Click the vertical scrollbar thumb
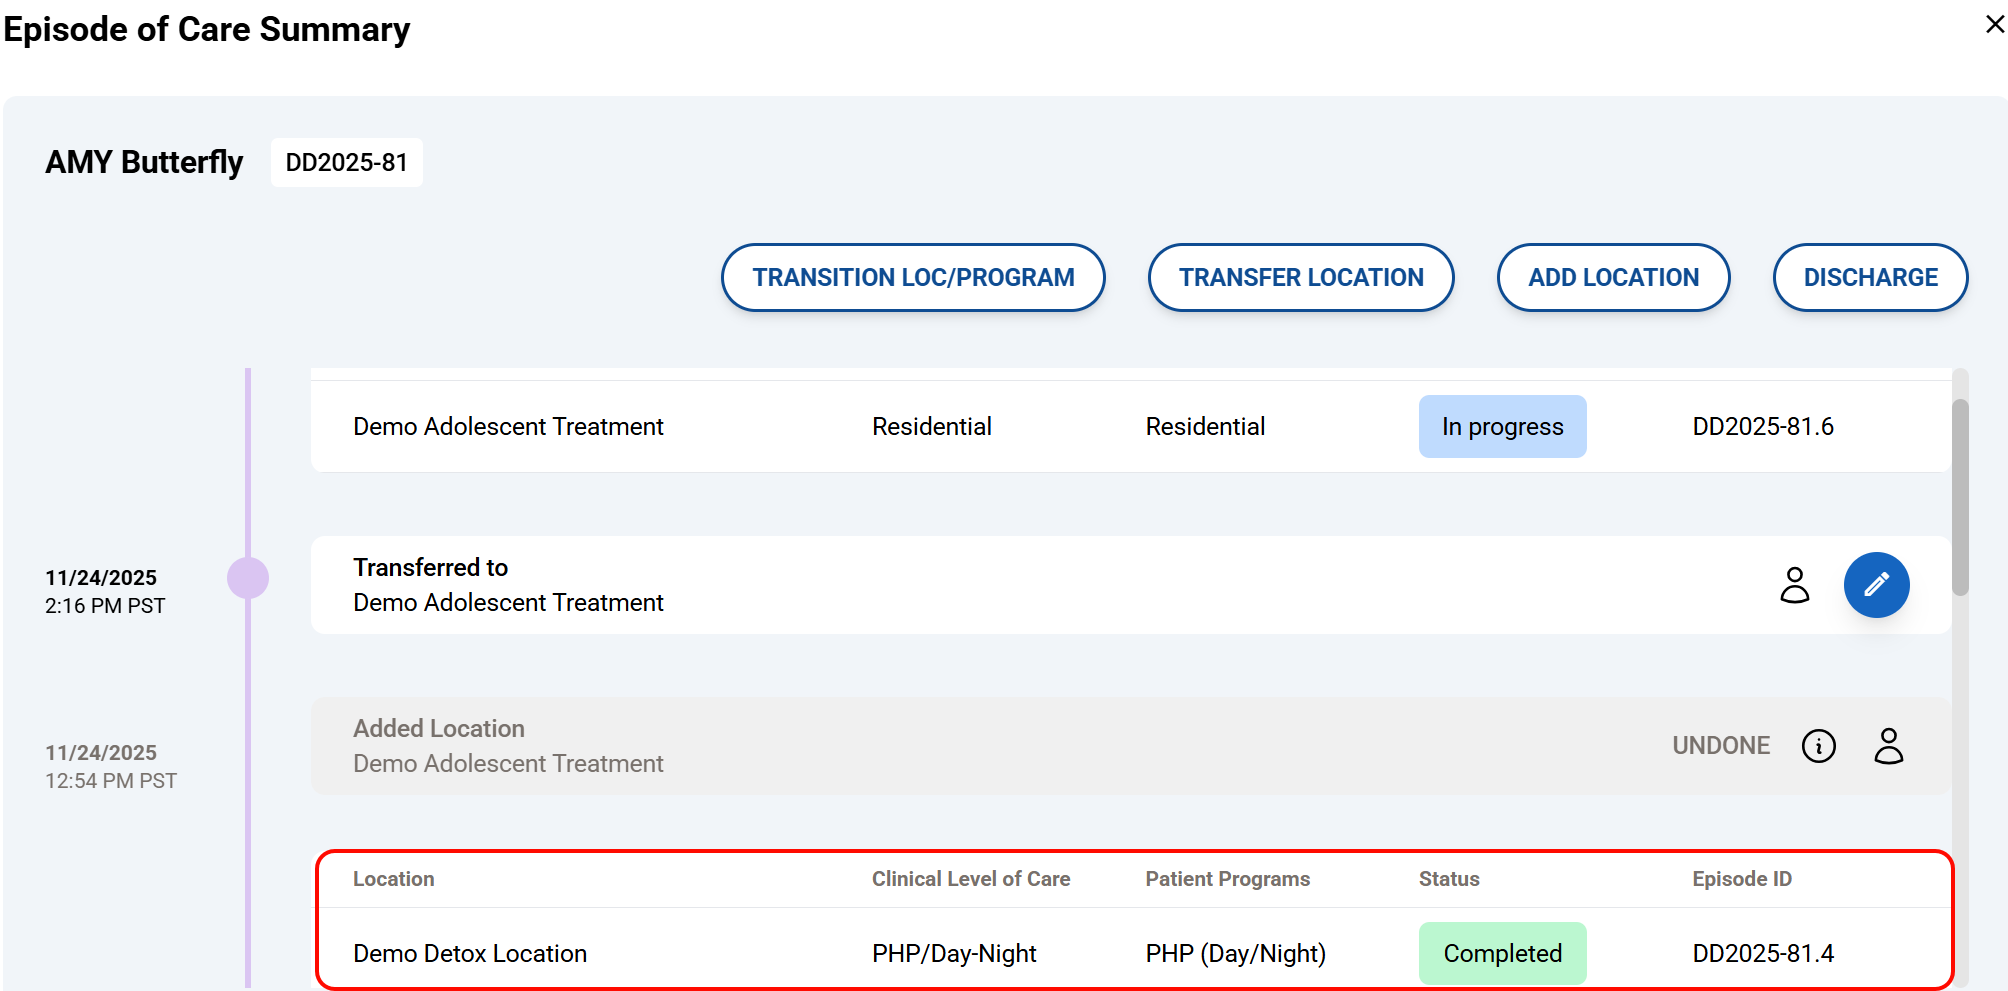The width and height of the screenshot is (2008, 991). click(x=1960, y=497)
